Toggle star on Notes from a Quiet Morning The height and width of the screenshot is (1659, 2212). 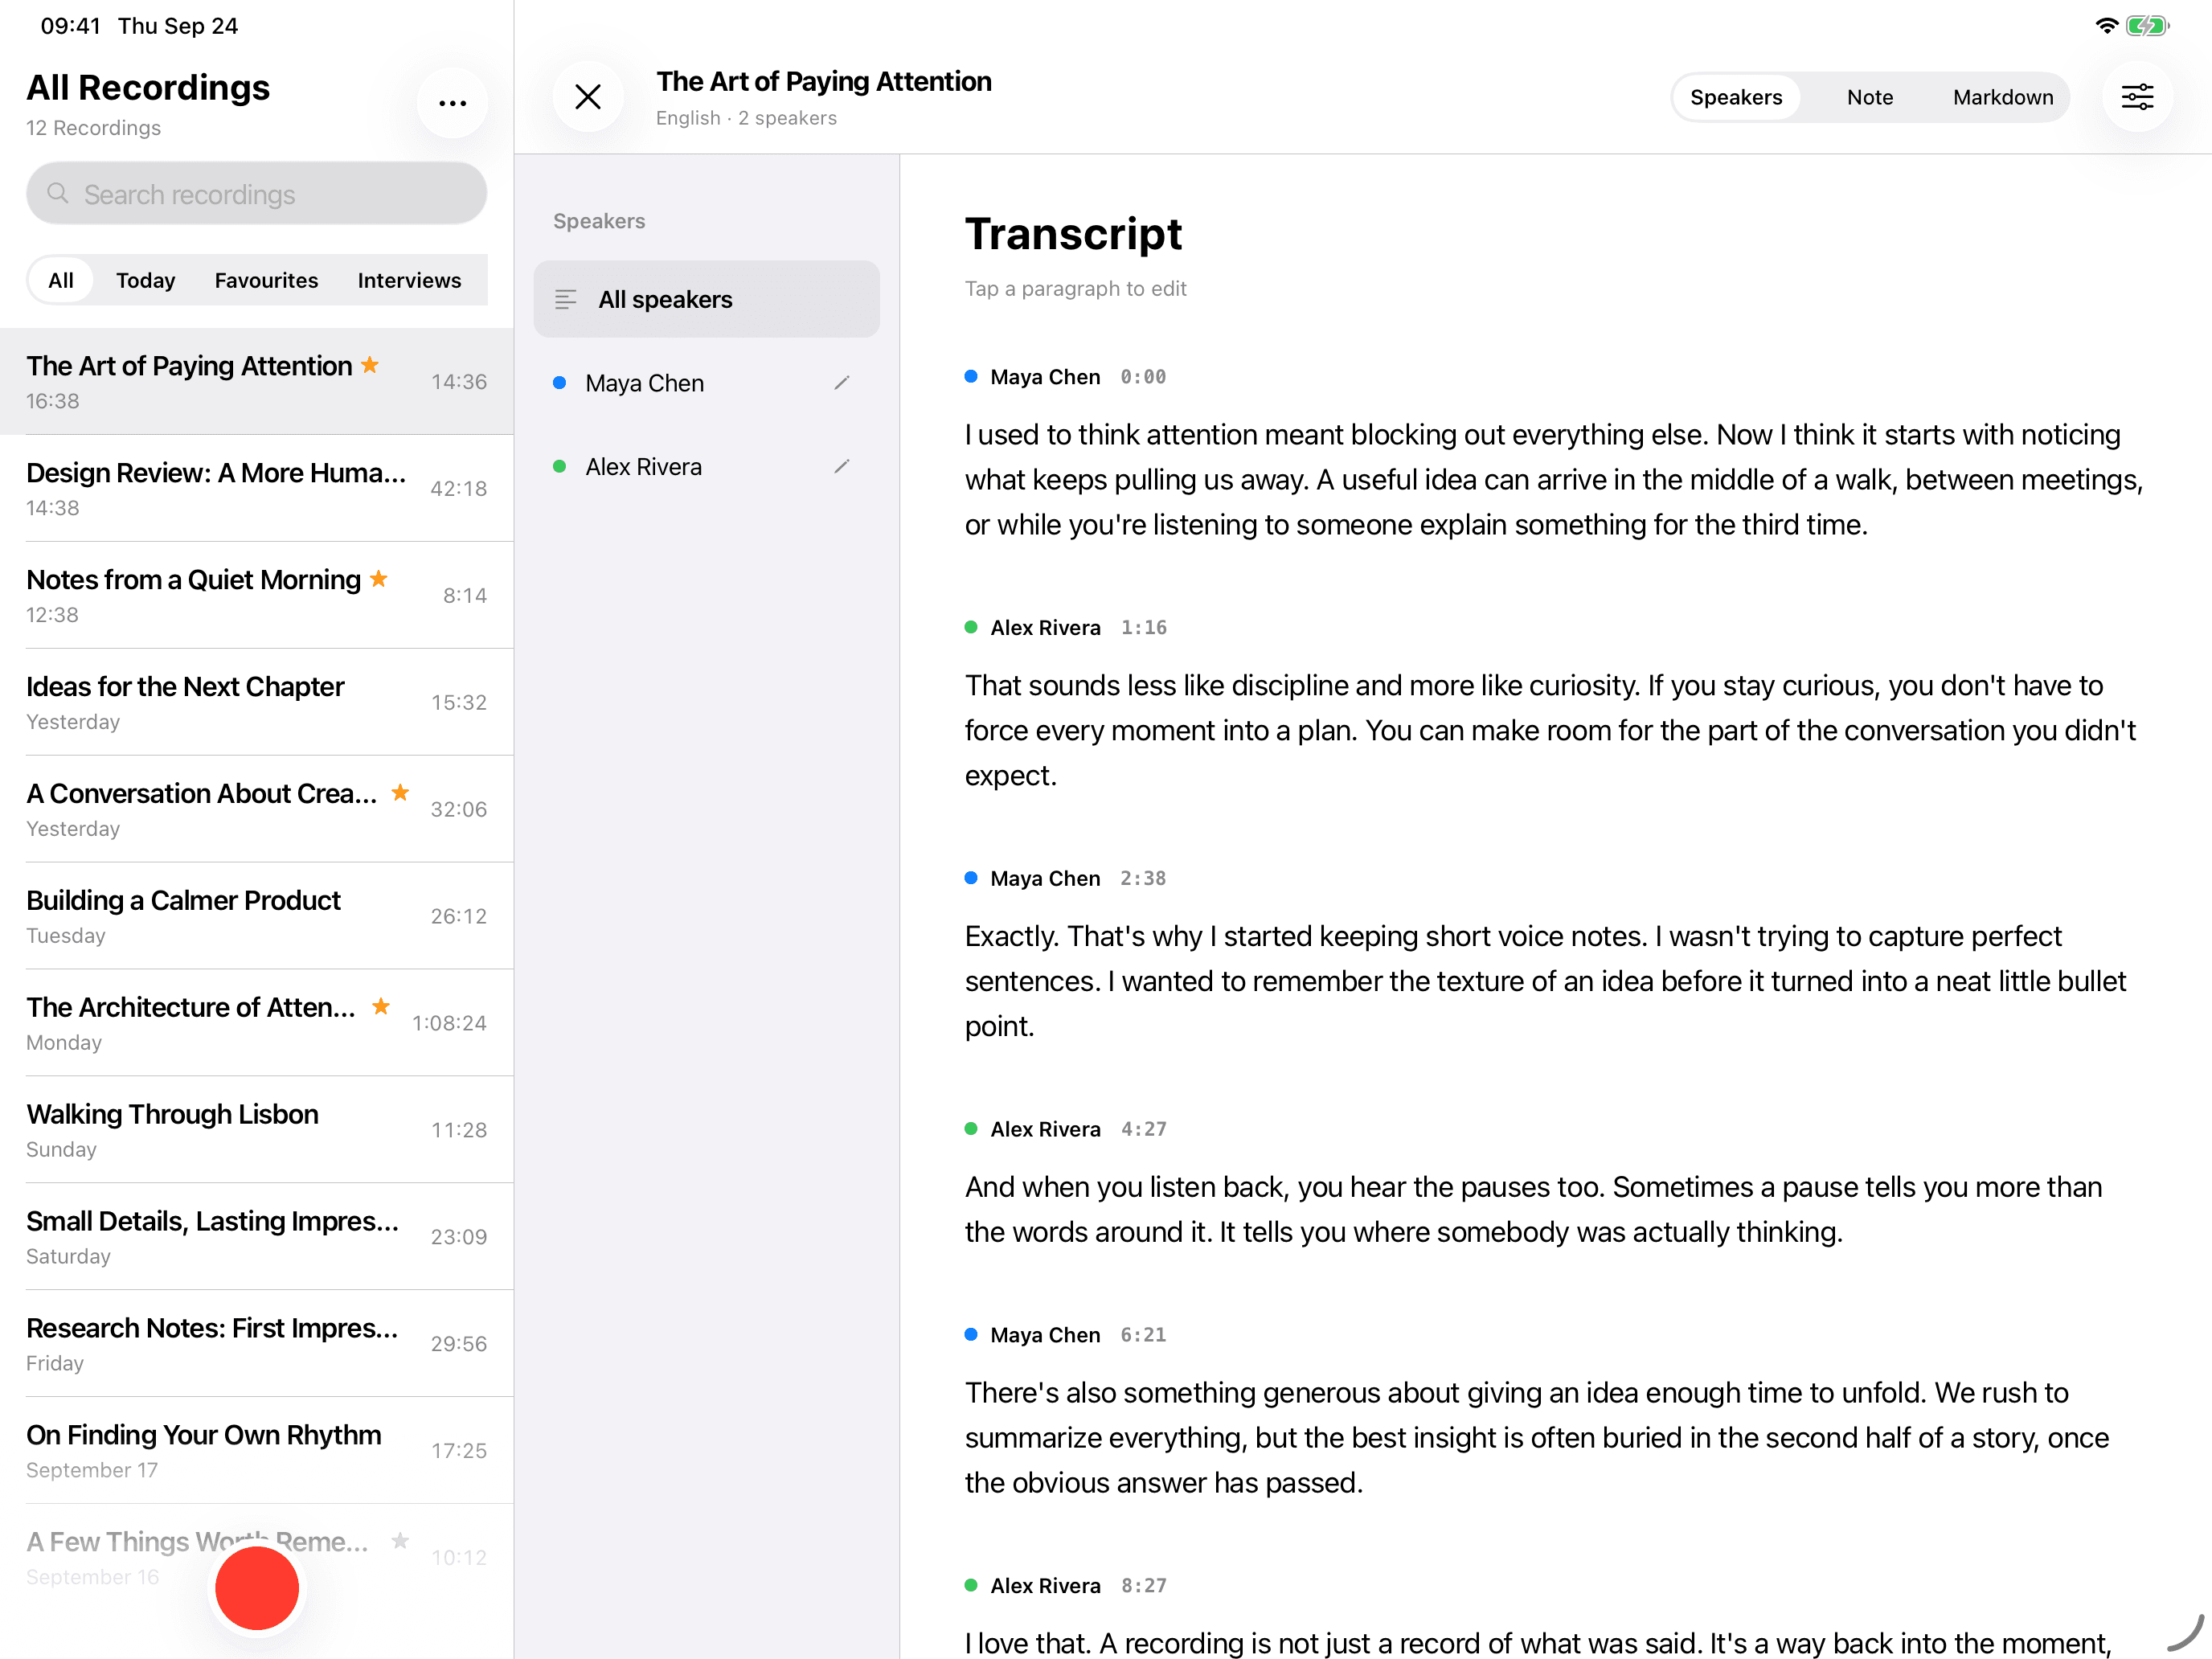[379, 579]
